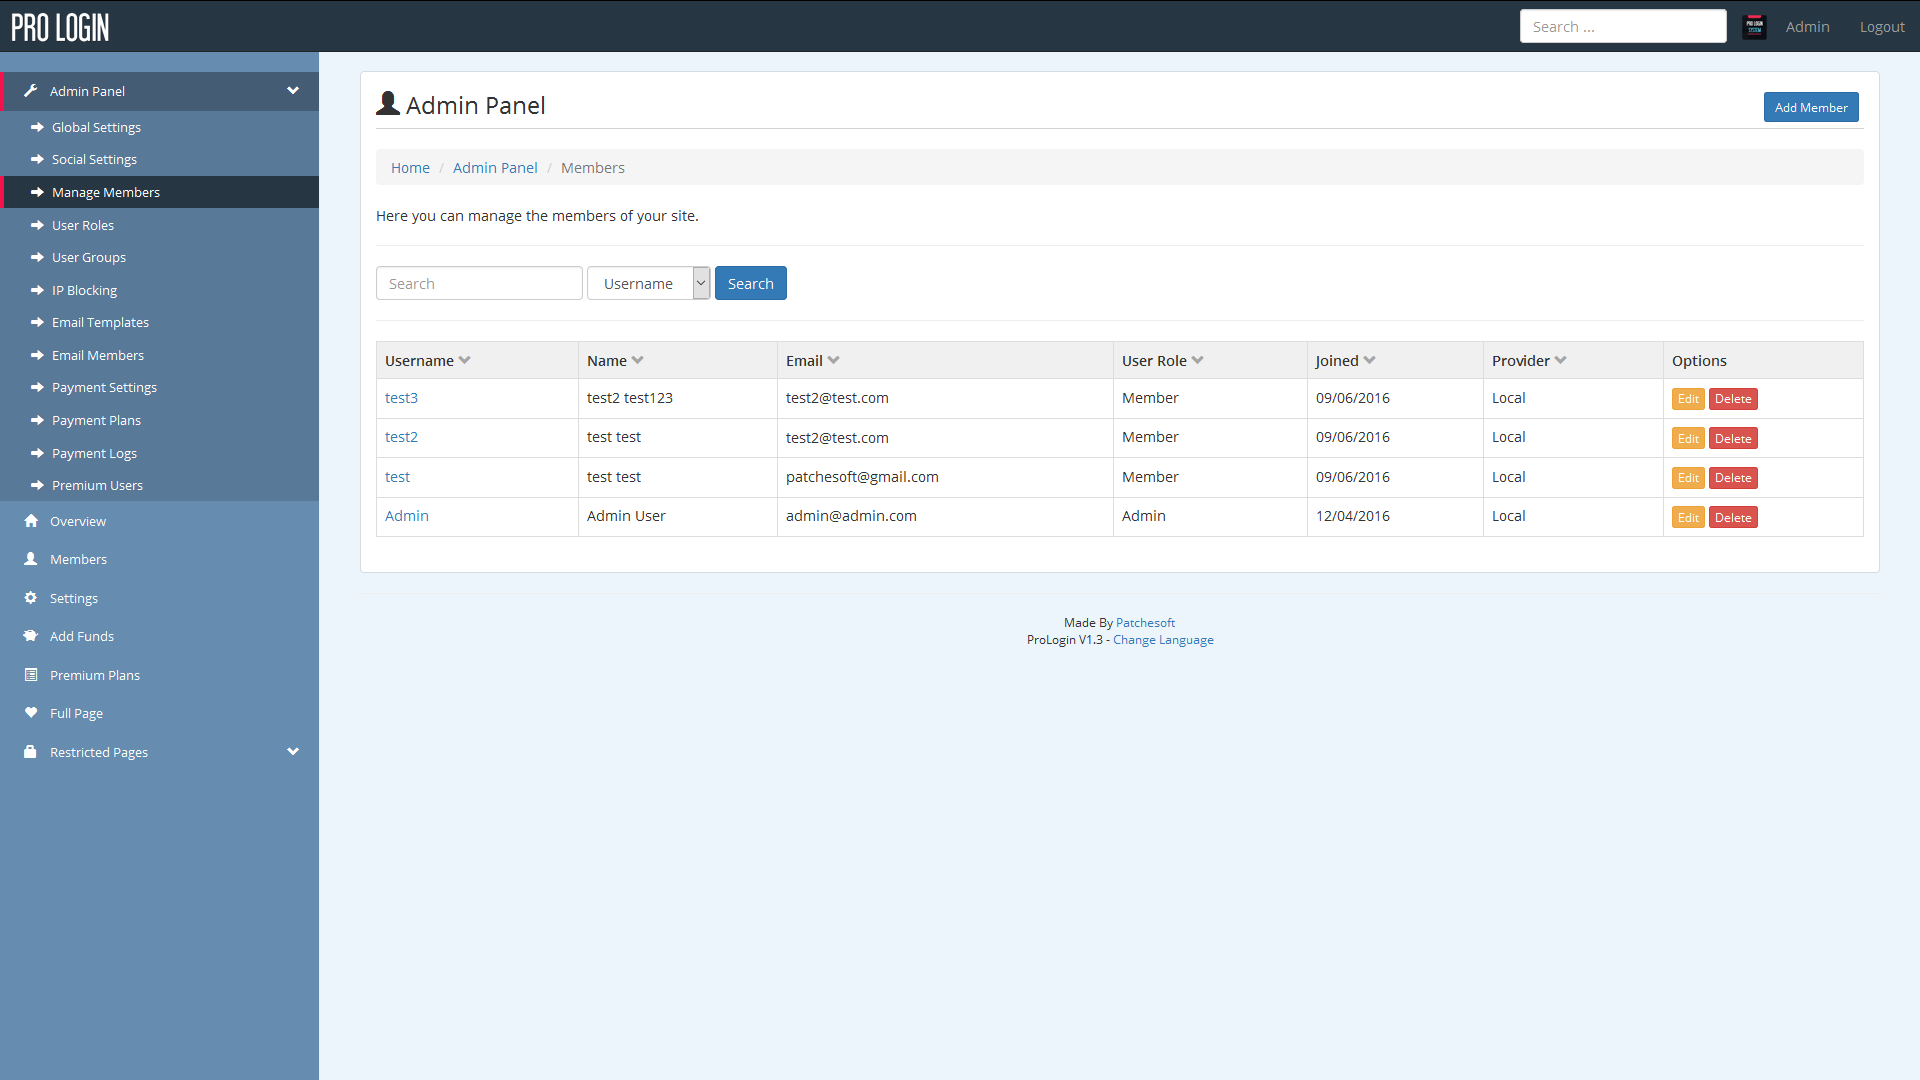Image resolution: width=1920 pixels, height=1080 pixels.
Task: Click the Add Funds piggy bank icon
Action: tap(31, 636)
